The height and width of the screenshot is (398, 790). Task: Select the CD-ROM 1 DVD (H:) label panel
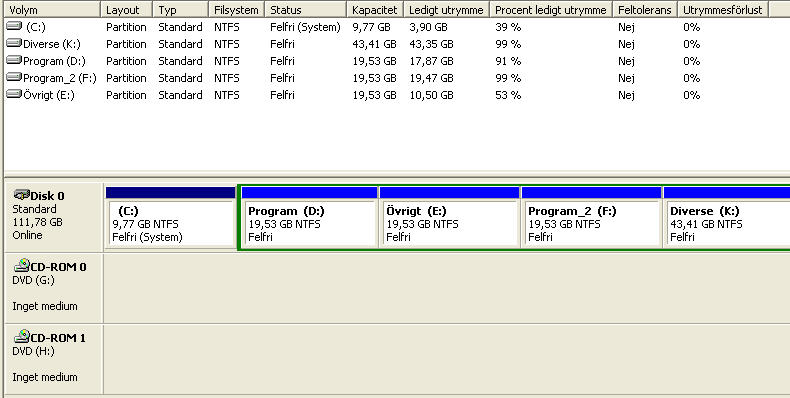[x=53, y=359]
